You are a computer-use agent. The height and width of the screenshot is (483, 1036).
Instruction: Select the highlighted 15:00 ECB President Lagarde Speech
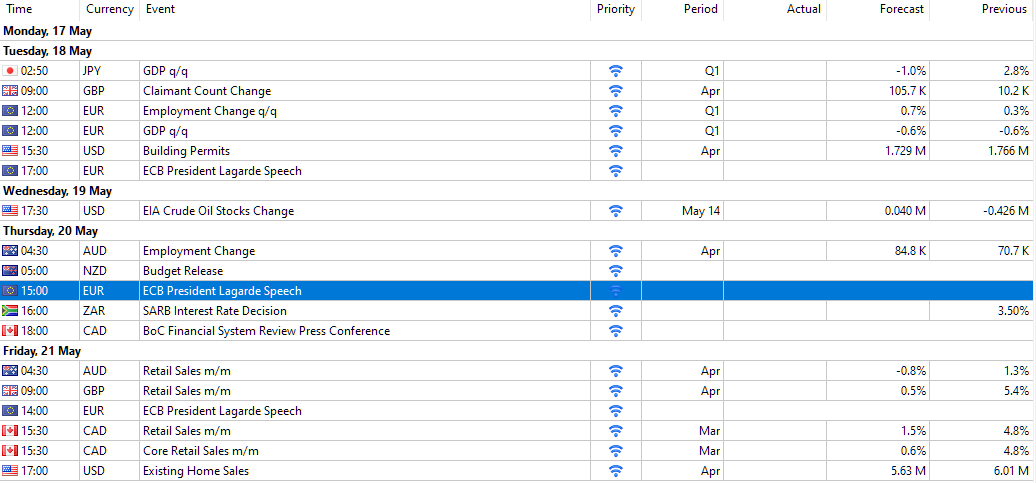pos(222,291)
